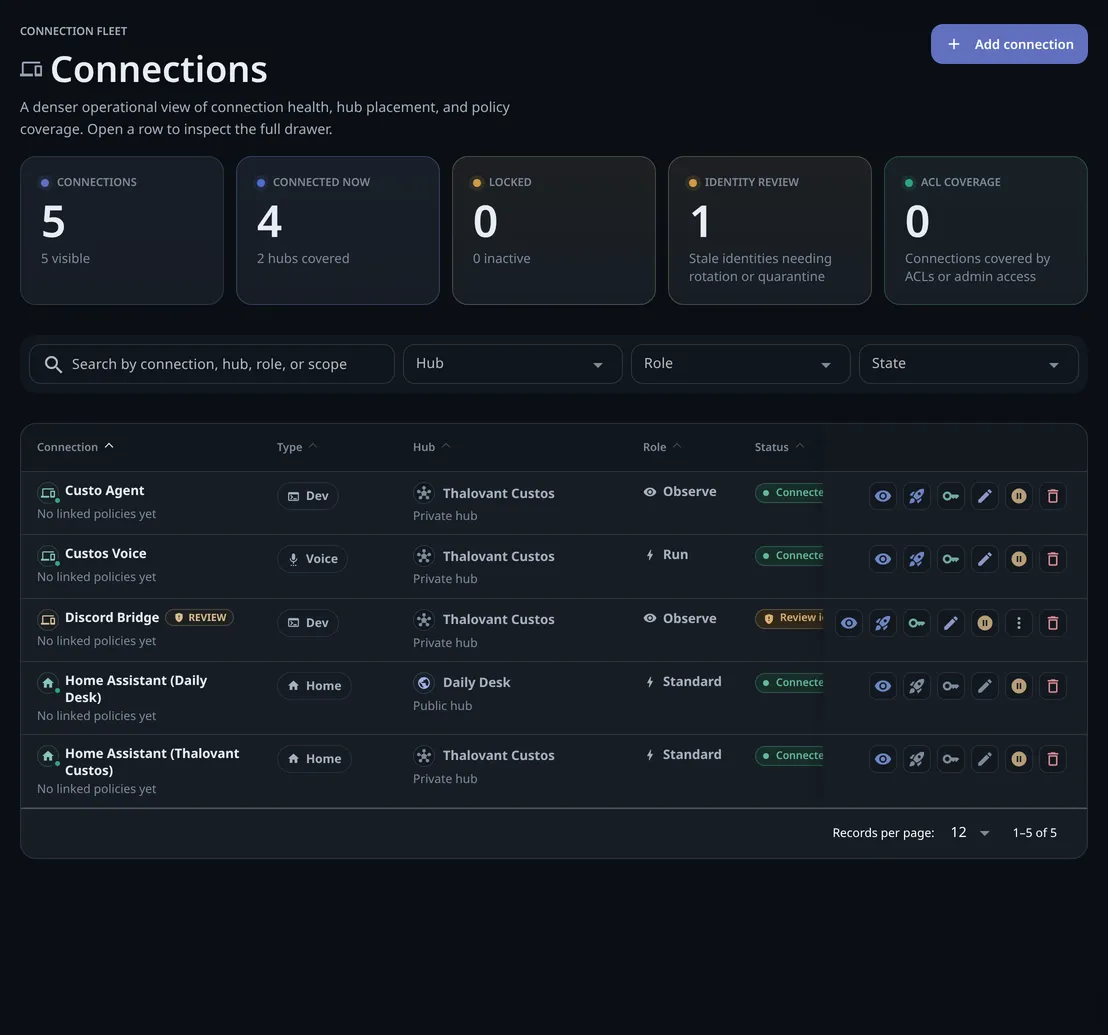The height and width of the screenshot is (1035, 1108).
Task: Click the rocket icon in Custo Agent row
Action: point(917,496)
